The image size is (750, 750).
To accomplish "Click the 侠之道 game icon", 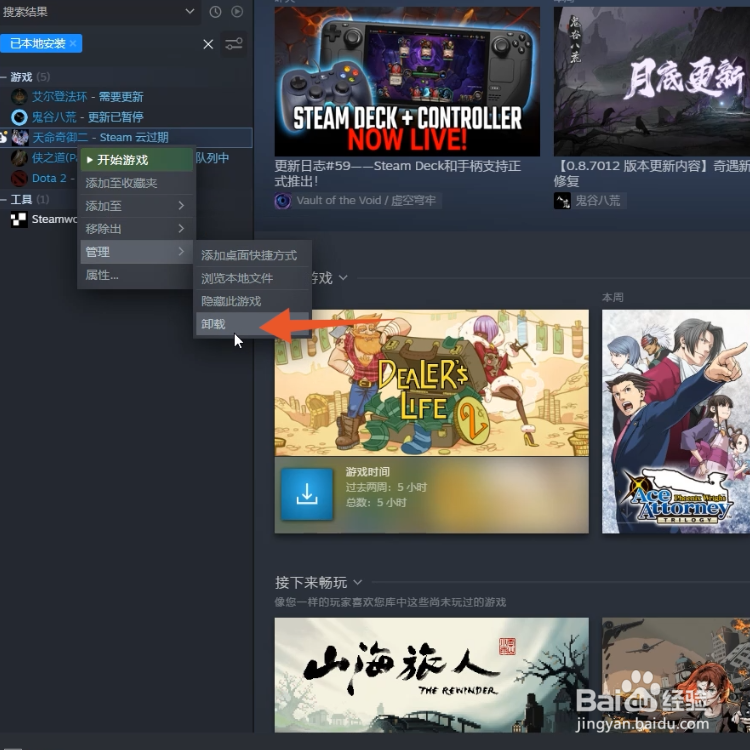I will (x=19, y=158).
